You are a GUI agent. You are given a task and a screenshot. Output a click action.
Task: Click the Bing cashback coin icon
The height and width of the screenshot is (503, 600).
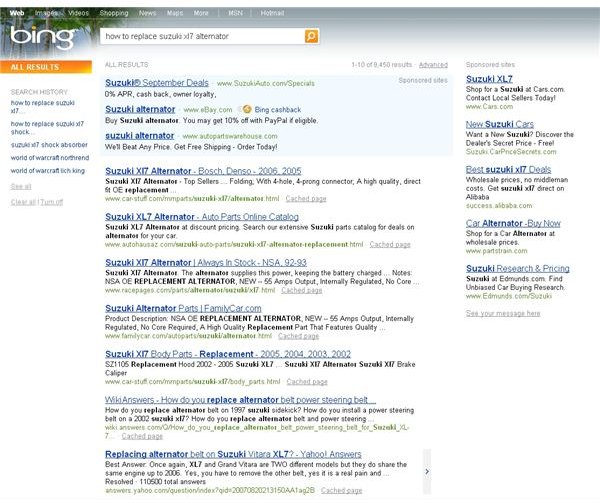[x=247, y=109]
